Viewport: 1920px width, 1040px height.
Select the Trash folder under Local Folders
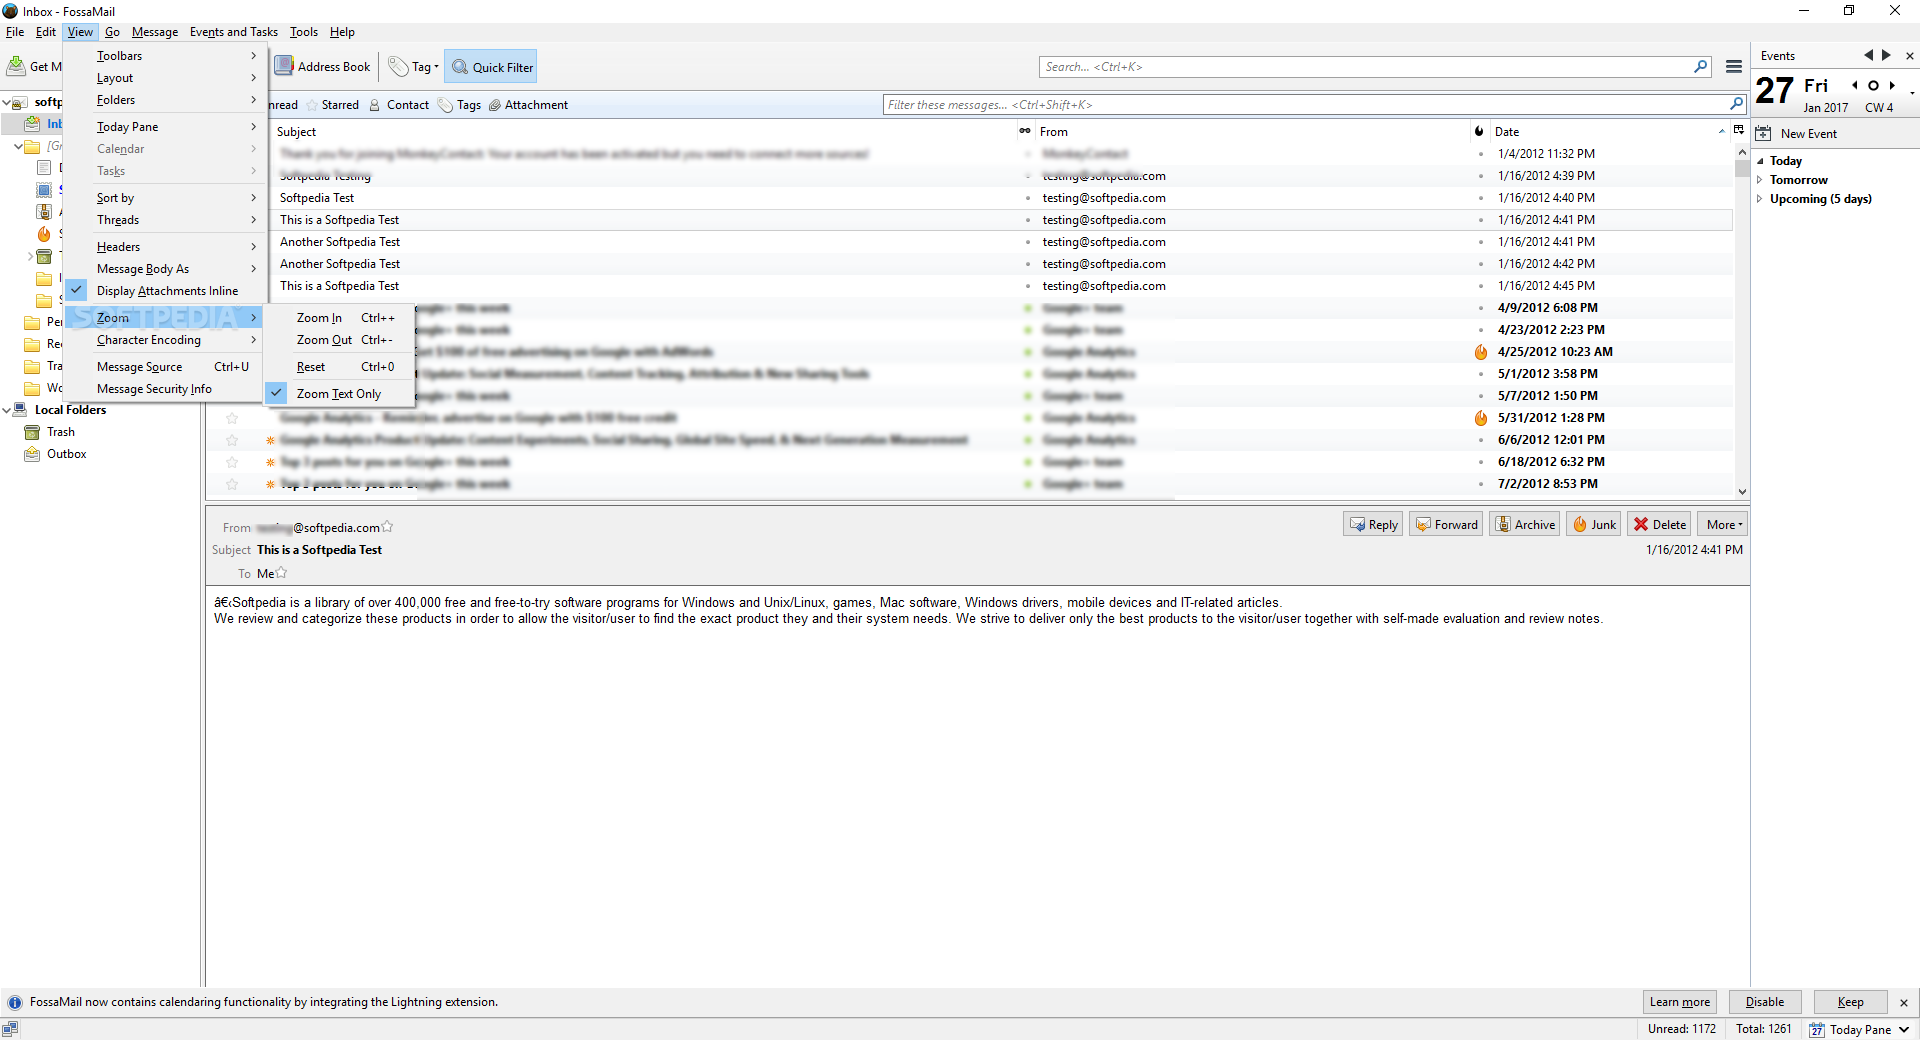click(x=49, y=432)
